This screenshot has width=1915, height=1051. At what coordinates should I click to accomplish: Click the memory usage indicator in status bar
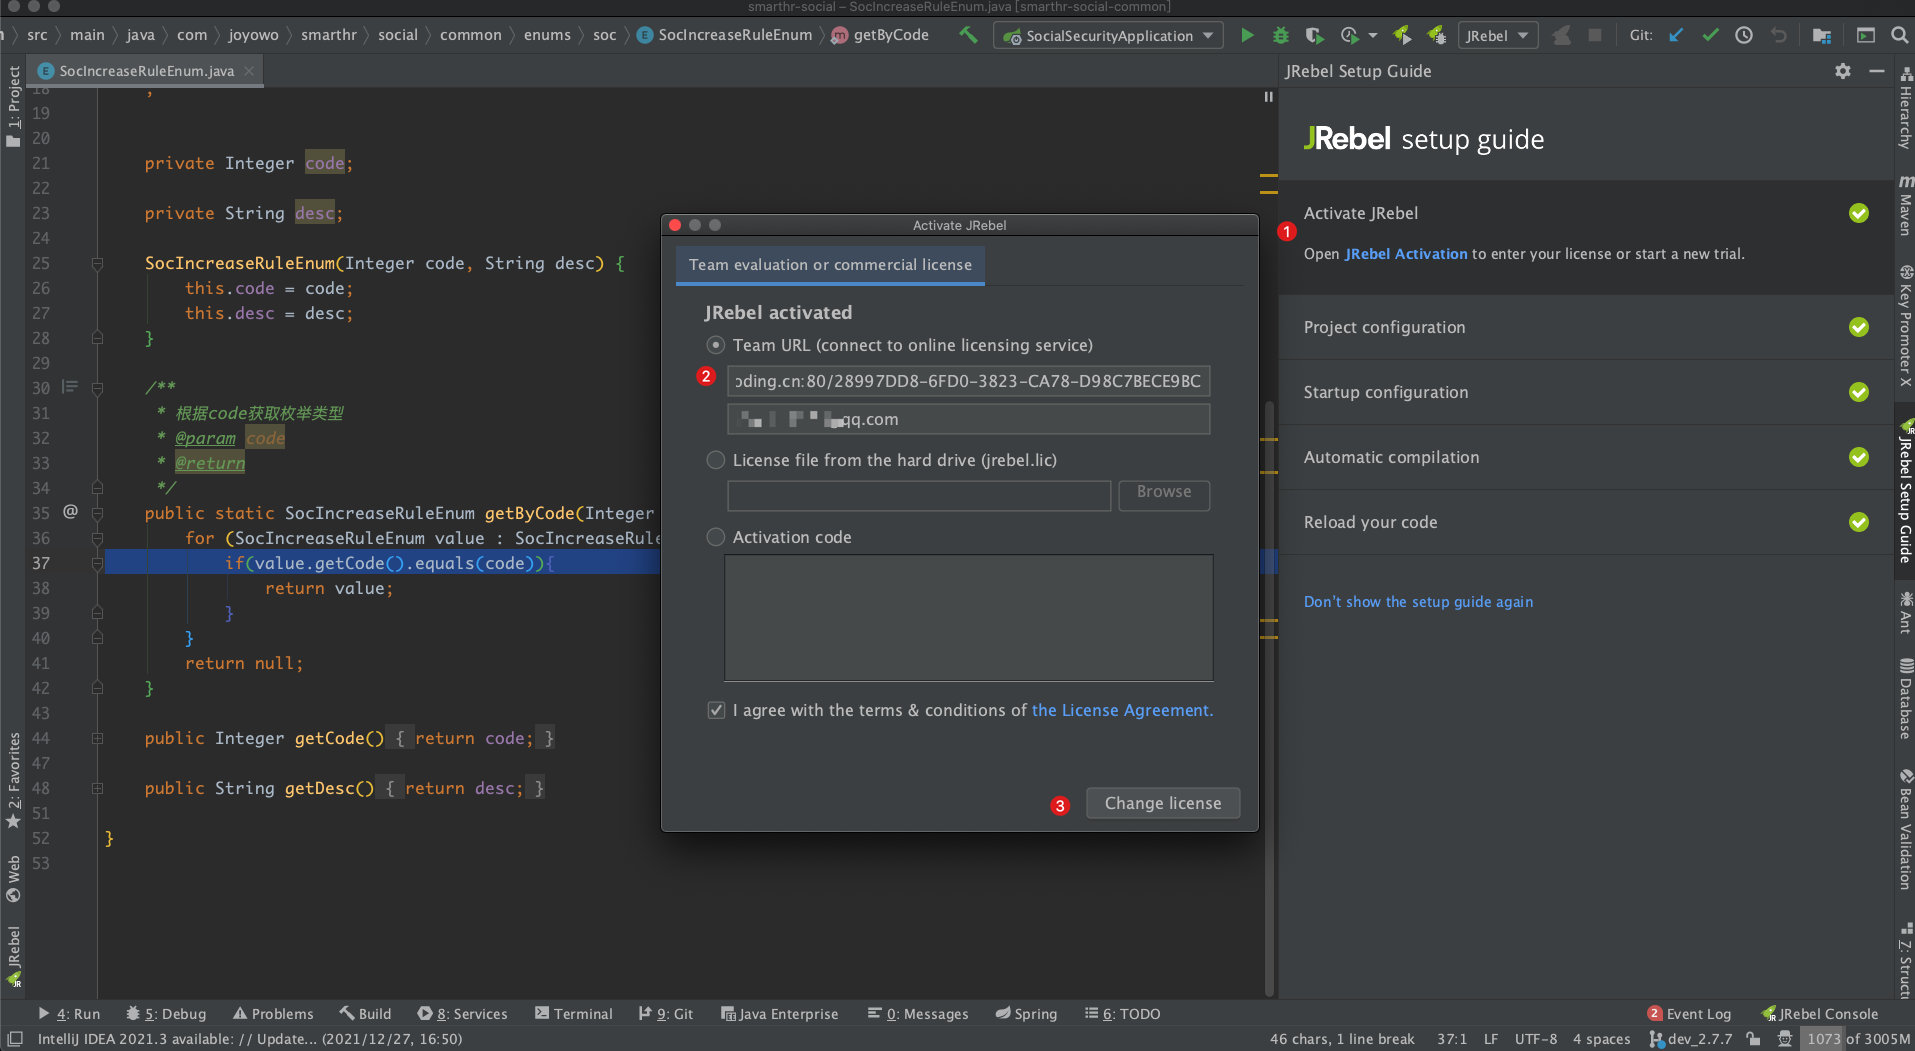point(1858,1039)
